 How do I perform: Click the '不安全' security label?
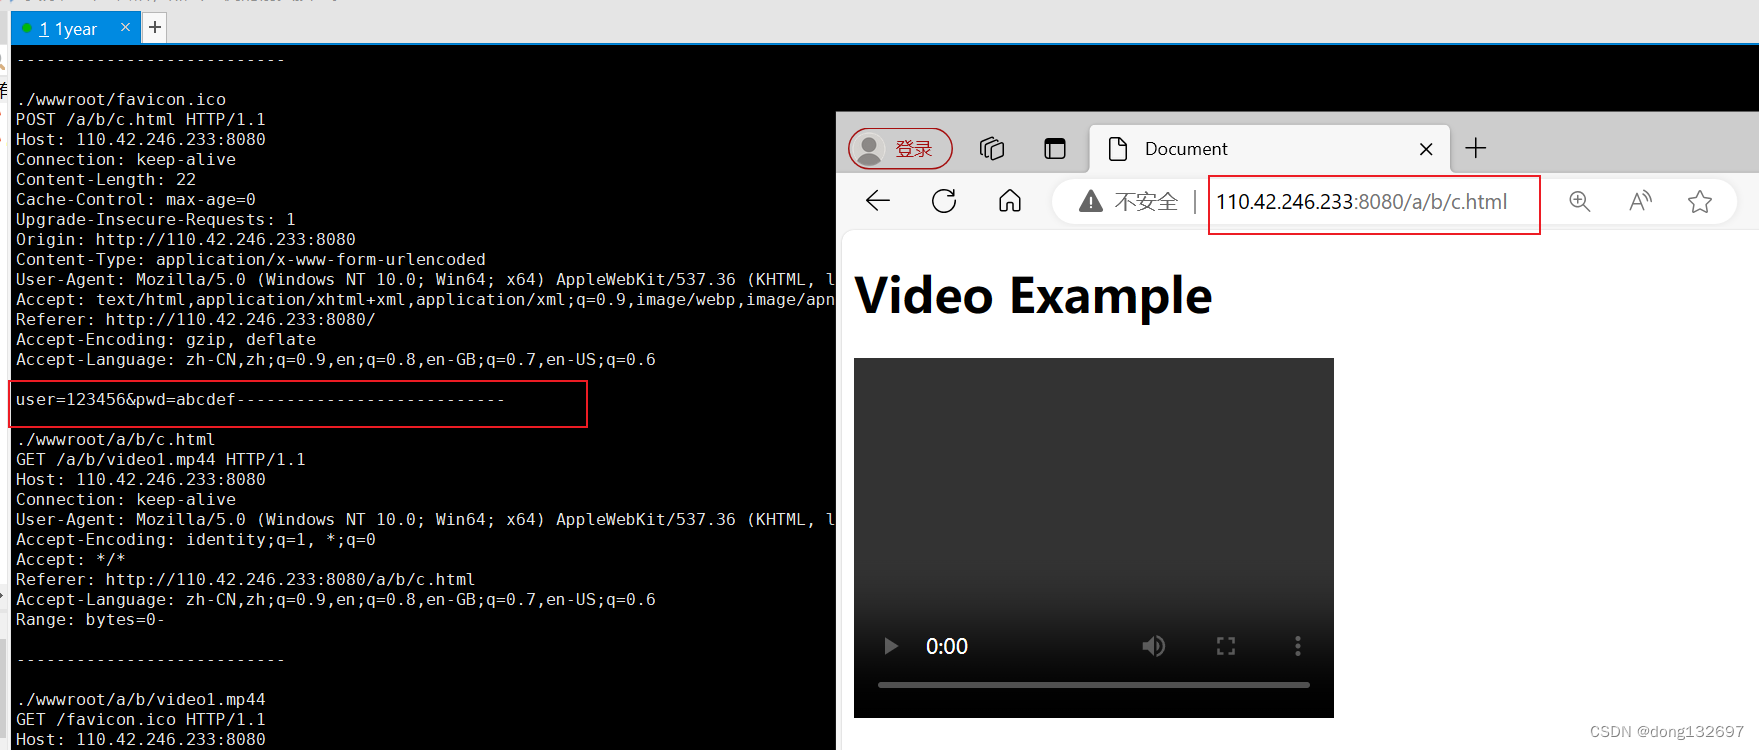1146,202
